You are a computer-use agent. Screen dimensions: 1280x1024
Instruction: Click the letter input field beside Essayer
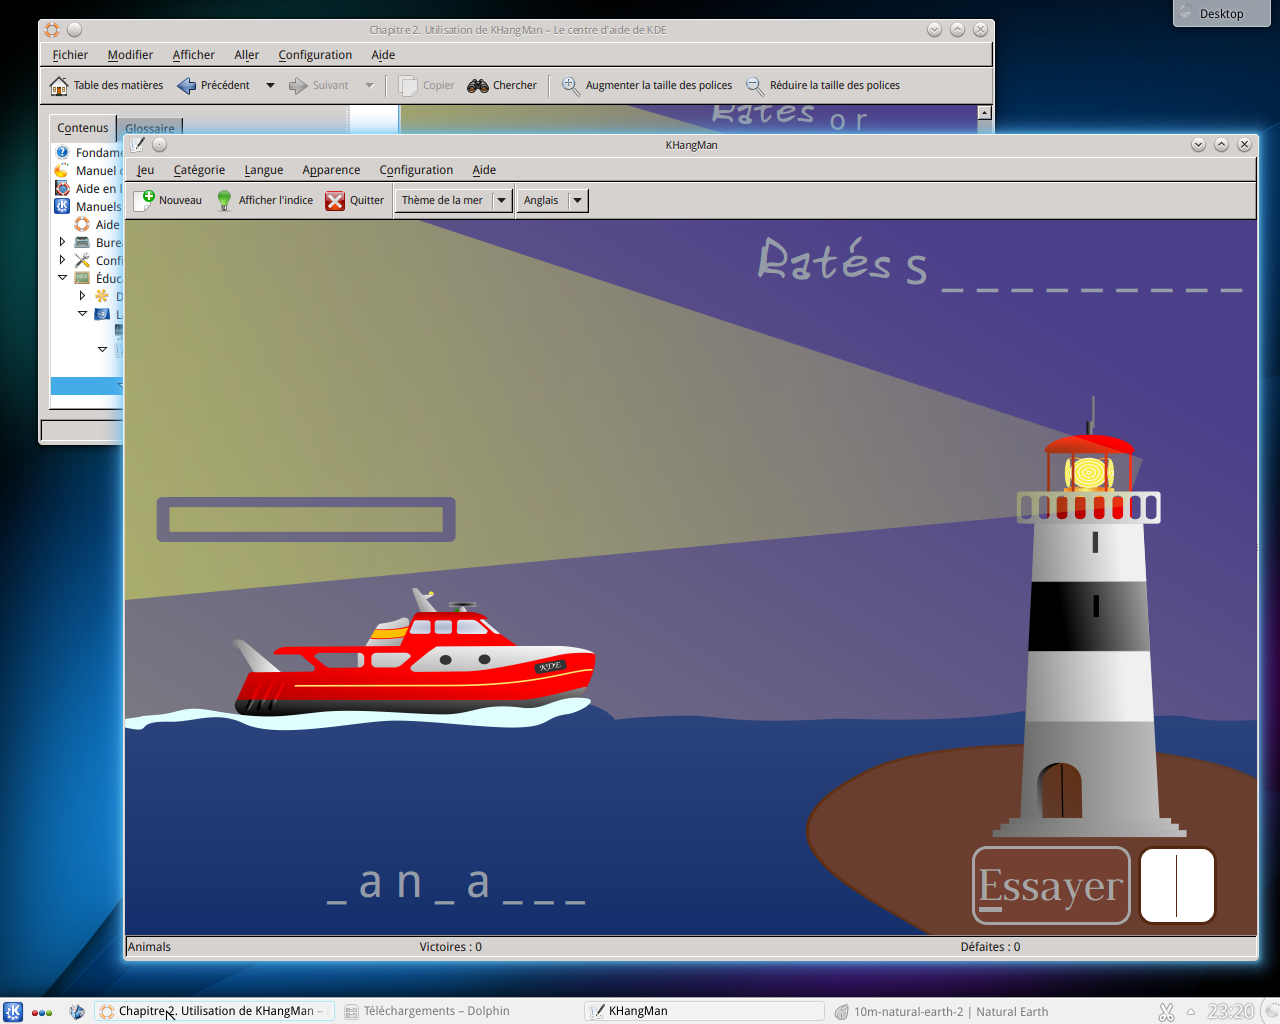point(1177,886)
